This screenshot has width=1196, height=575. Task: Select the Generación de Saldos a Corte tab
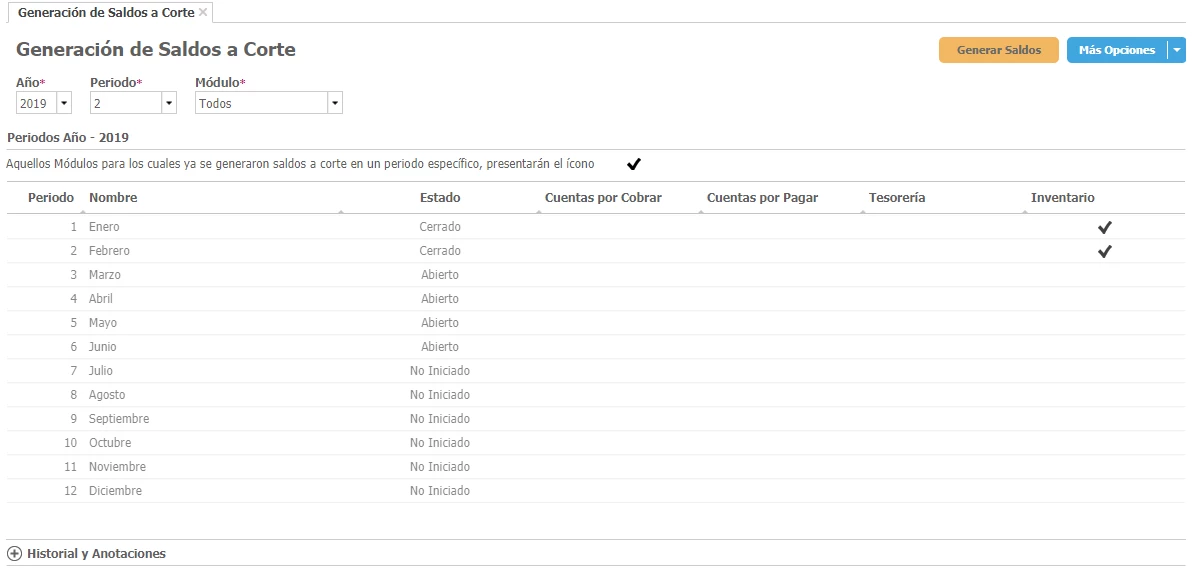pyautogui.click(x=105, y=13)
